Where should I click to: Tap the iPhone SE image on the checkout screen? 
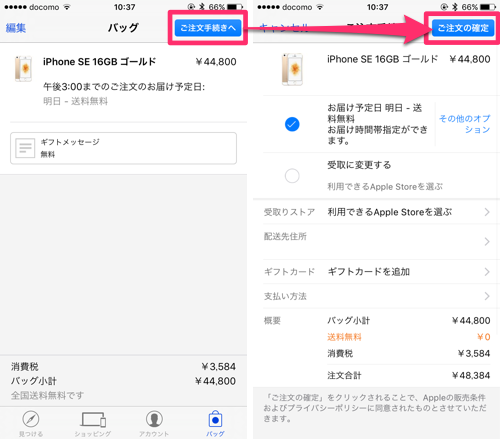pos(292,69)
